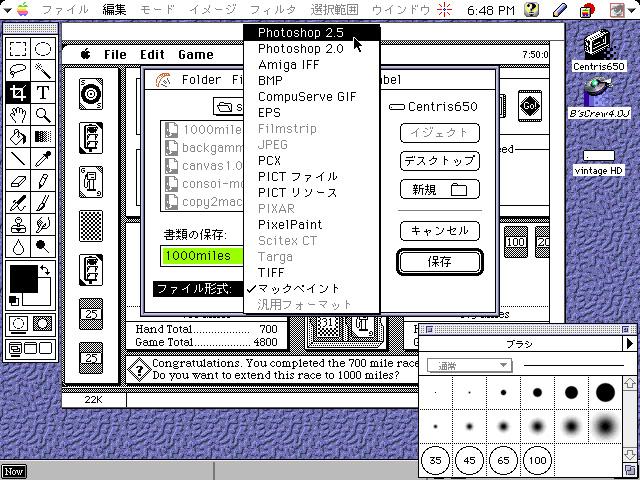Viewport: 640px width, 480px height.
Task: Click the Now button in bottom-left corner
Action: pyautogui.click(x=13, y=472)
